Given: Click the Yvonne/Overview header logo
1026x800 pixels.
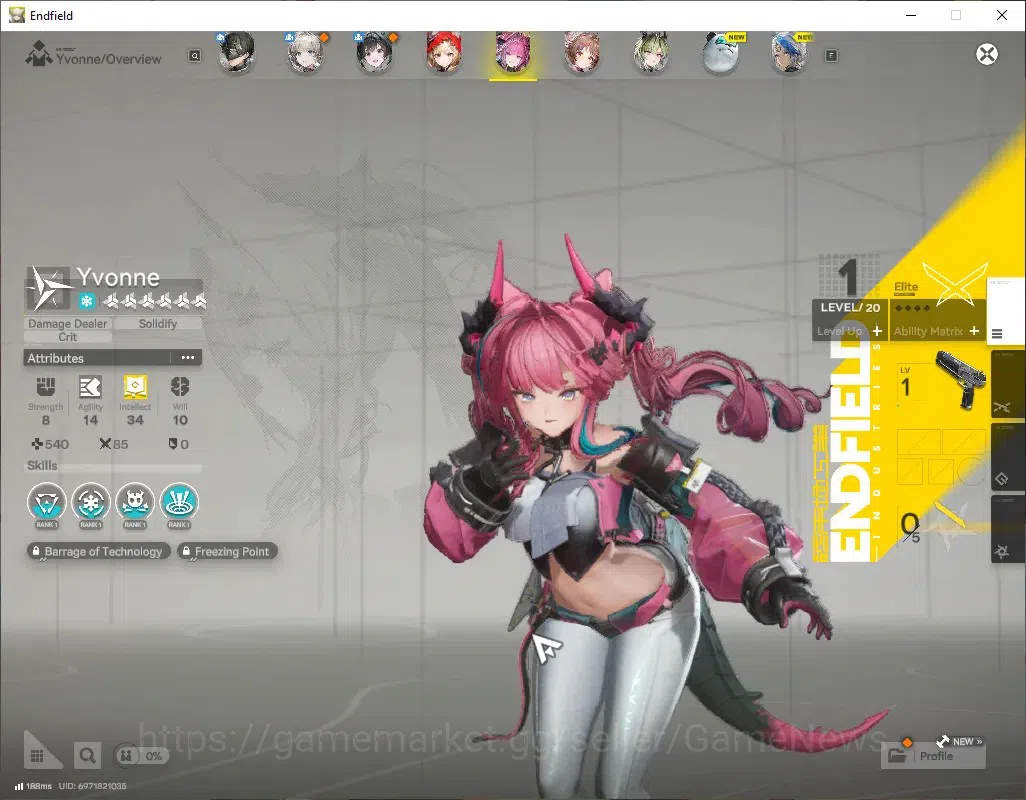Looking at the screenshot, I should pyautogui.click(x=39, y=54).
